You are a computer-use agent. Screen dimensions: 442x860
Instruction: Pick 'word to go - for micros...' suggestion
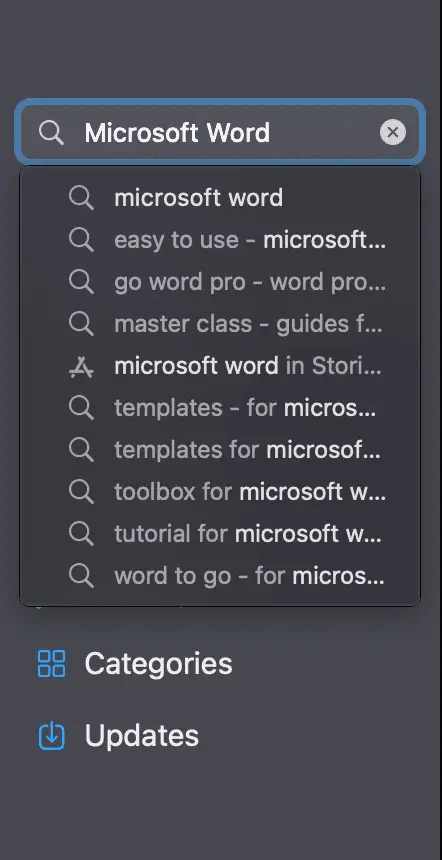[x=220, y=576]
